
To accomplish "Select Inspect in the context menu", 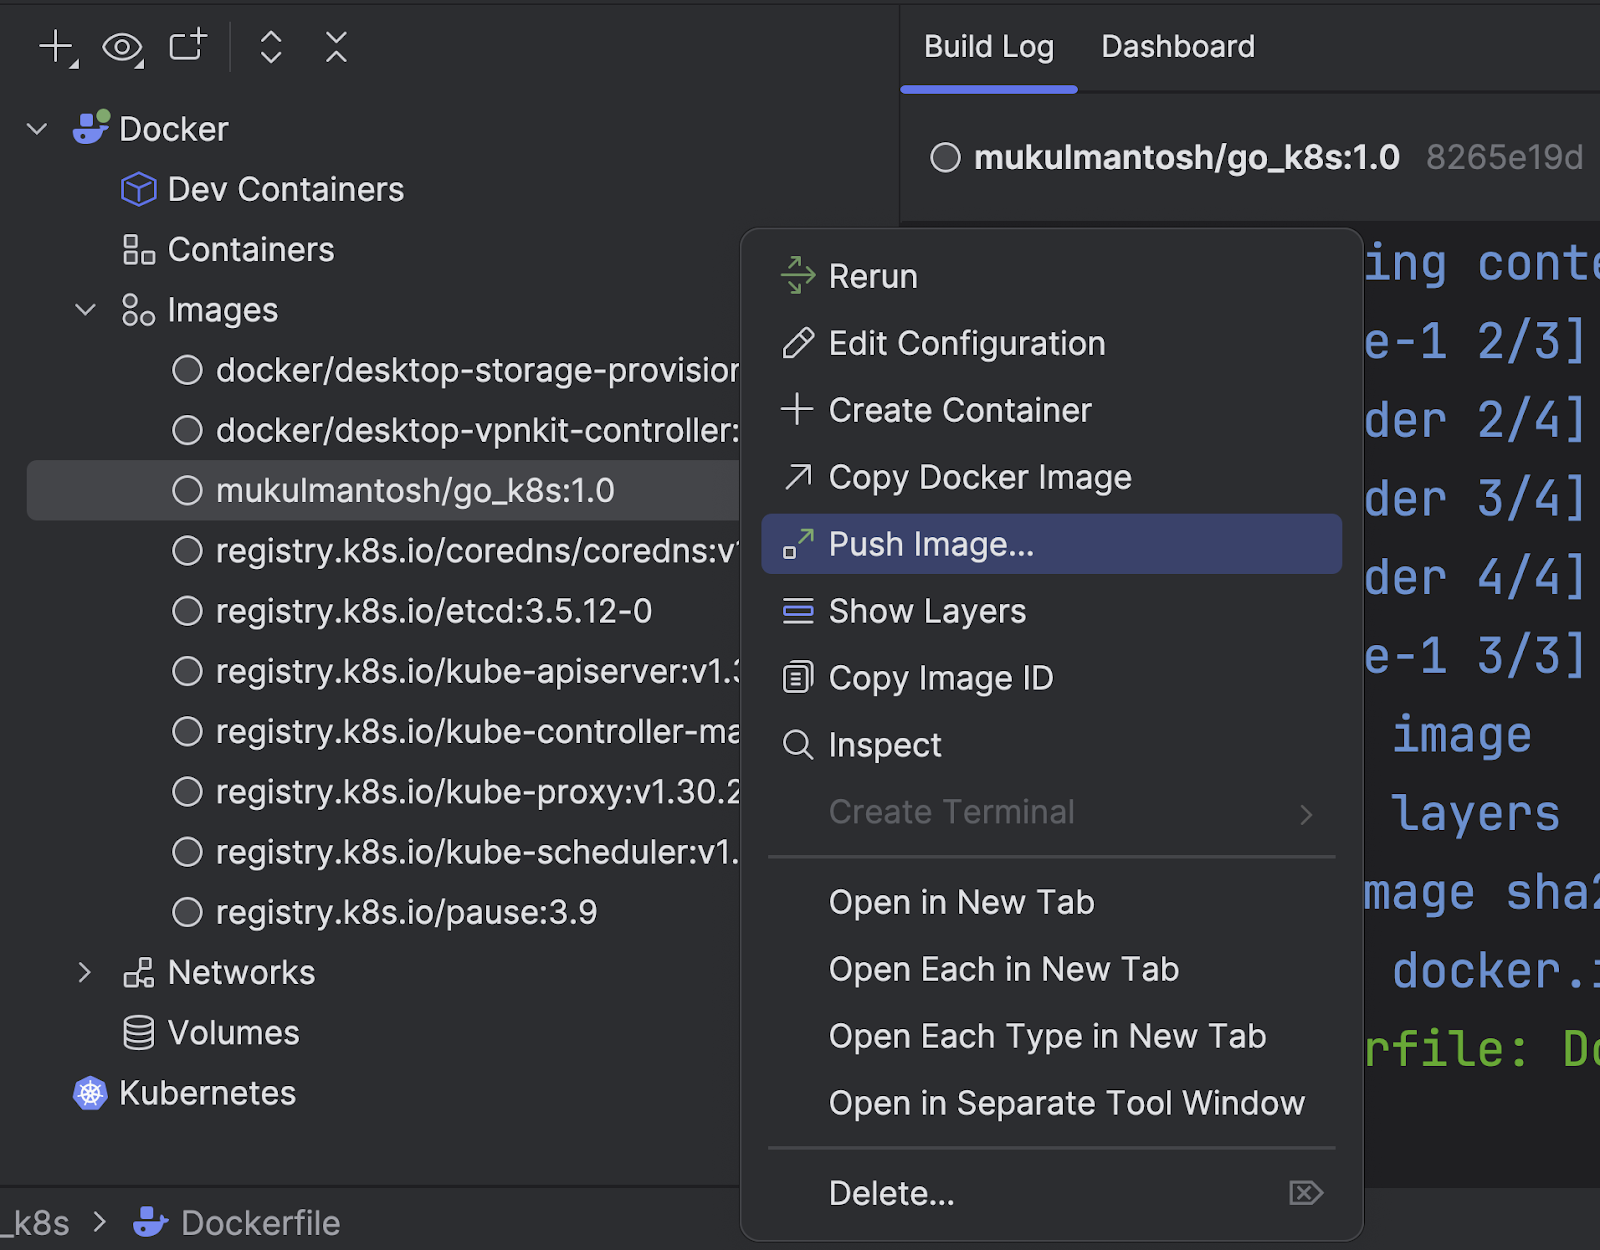I will click(x=1052, y=745).
